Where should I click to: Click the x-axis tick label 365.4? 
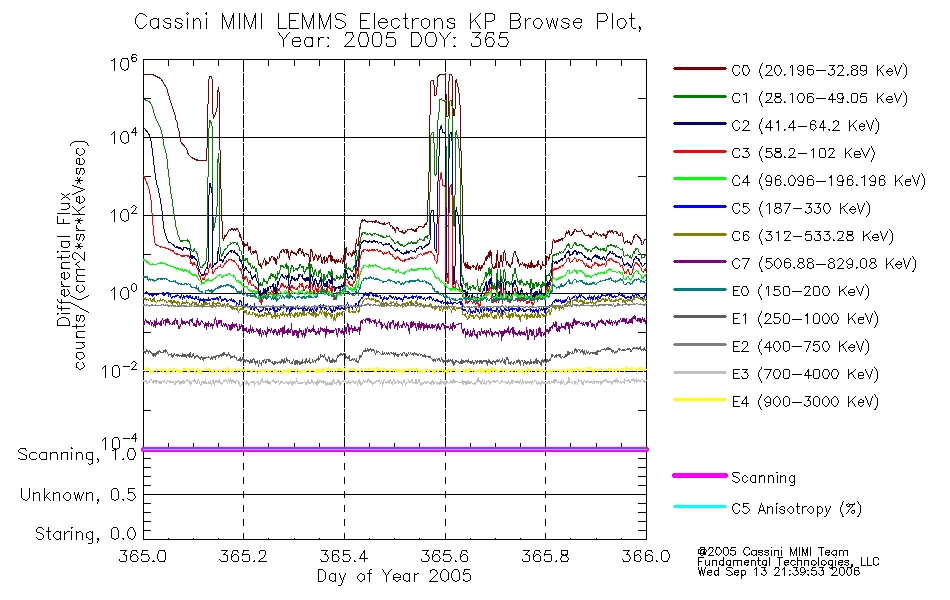(x=344, y=556)
